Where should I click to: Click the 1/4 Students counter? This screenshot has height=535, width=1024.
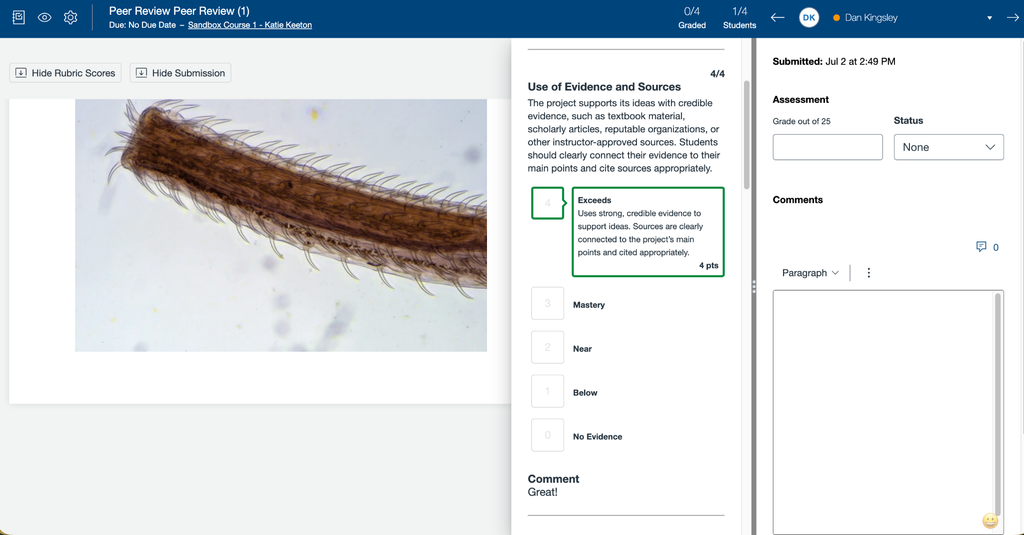coord(739,18)
